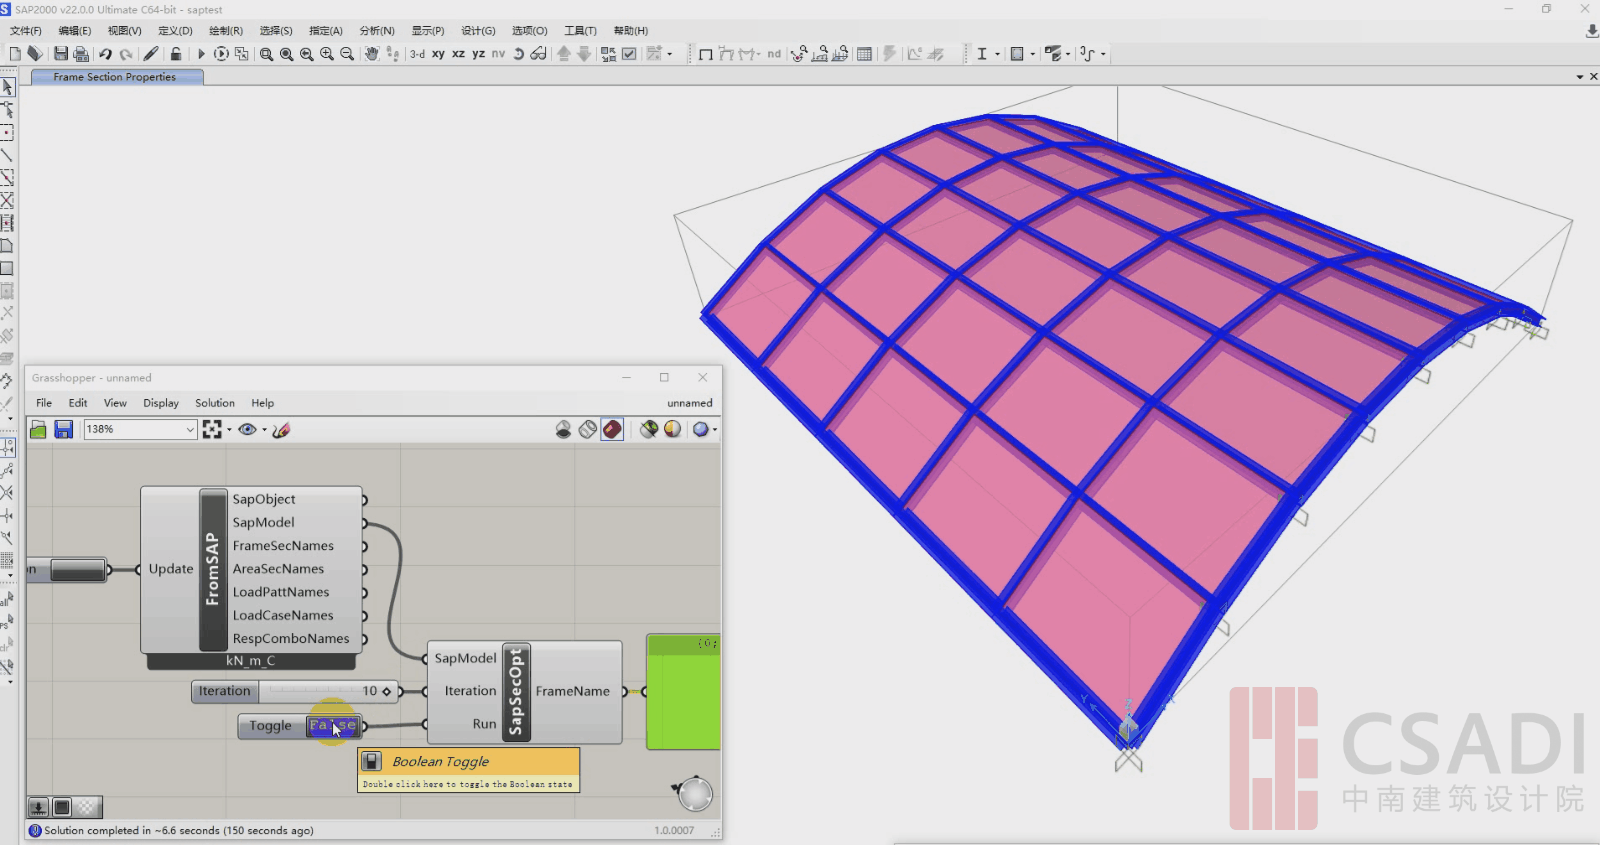Switch to the yz plane view
The image size is (1600, 845).
tap(478, 54)
